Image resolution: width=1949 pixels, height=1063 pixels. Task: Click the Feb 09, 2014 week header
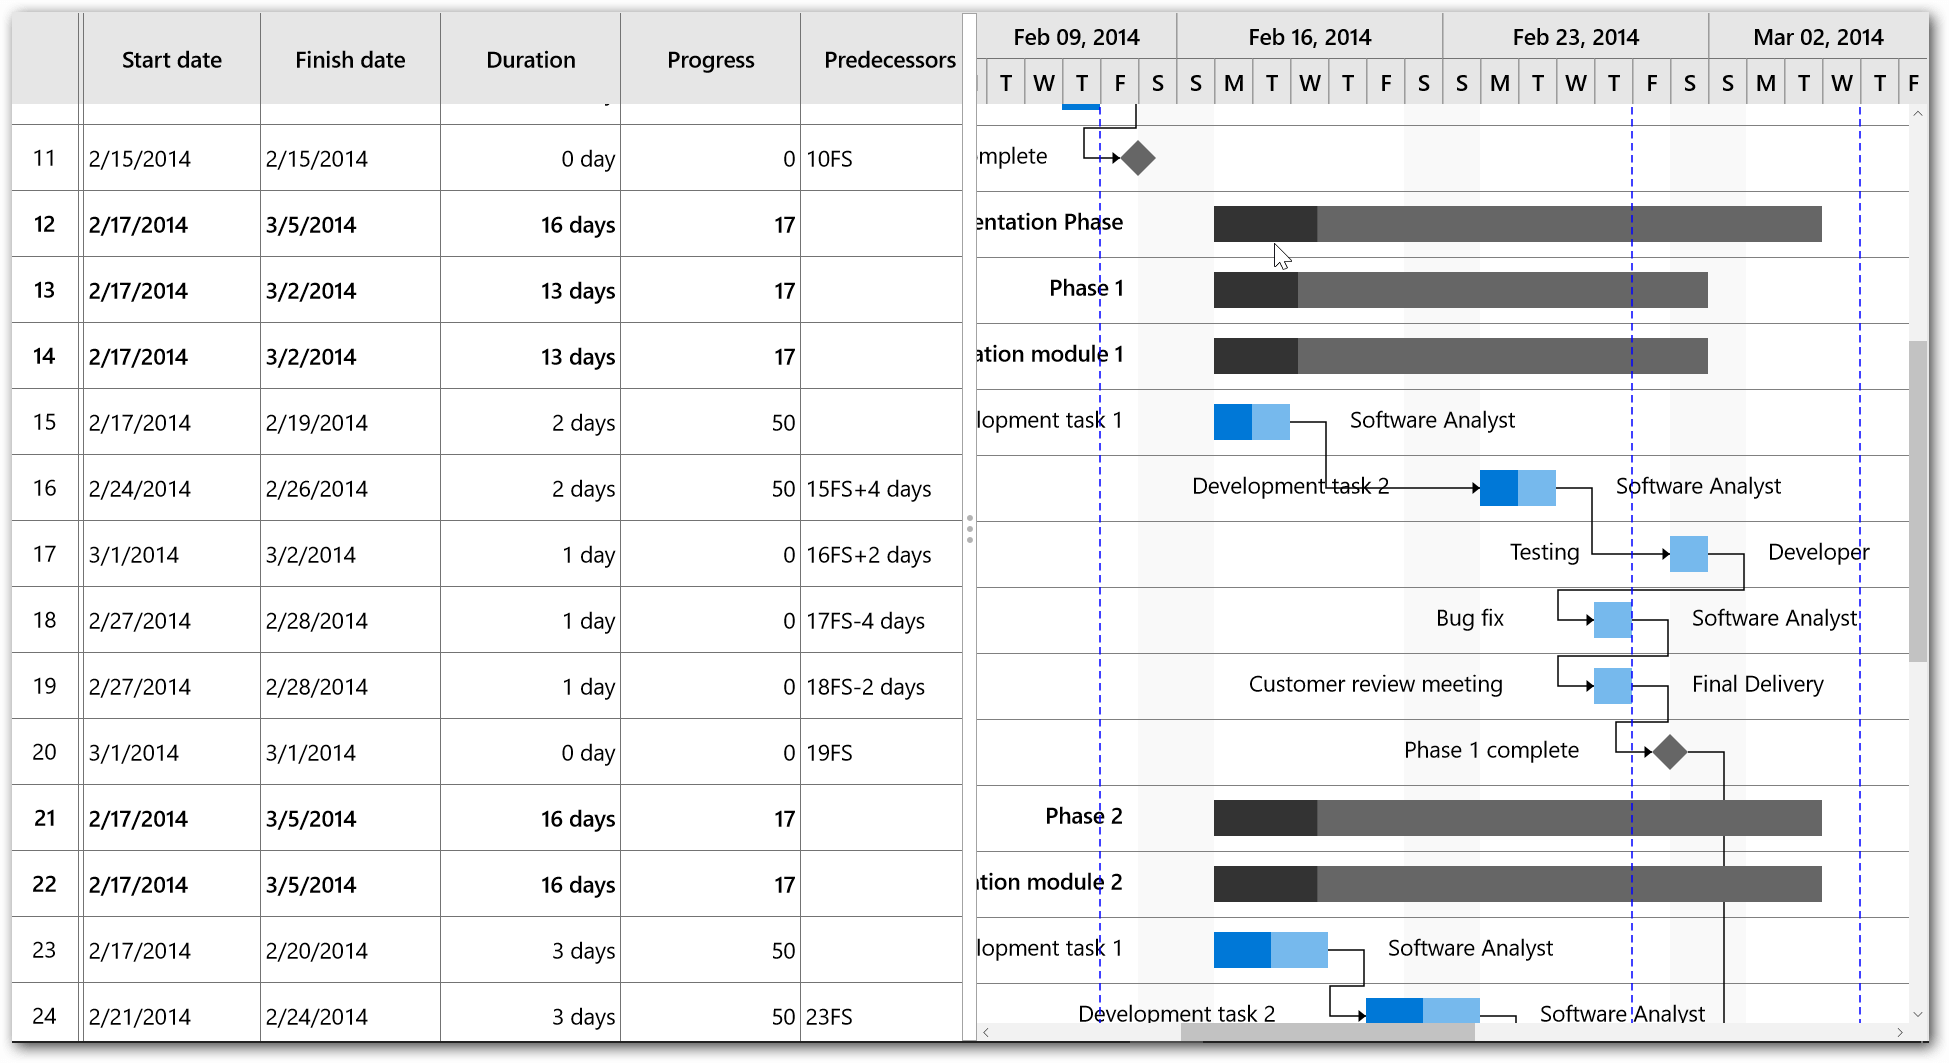point(1076,37)
